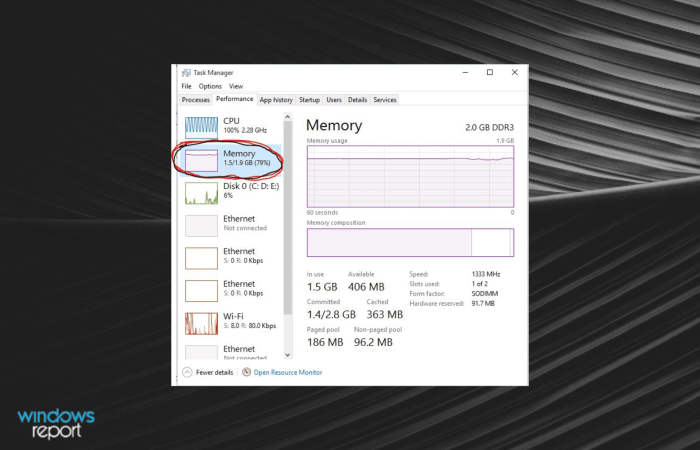Open the View menu
Screen dimensions: 700x450
[236, 86]
